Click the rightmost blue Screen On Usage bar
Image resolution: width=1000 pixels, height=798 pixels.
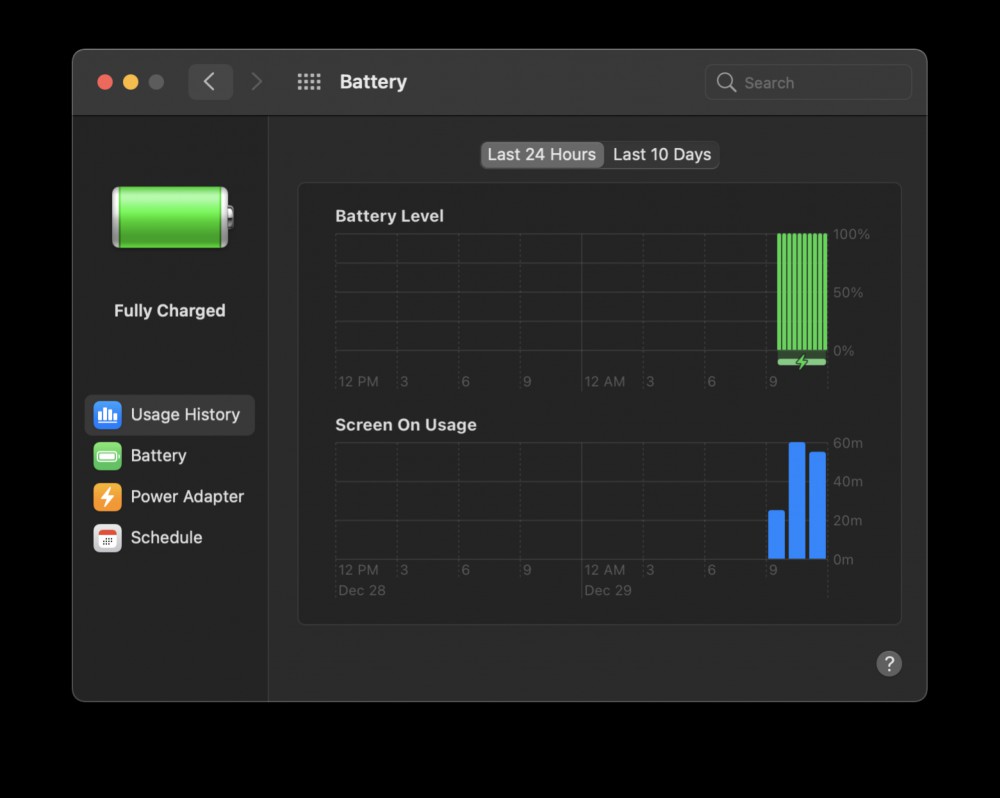(818, 505)
